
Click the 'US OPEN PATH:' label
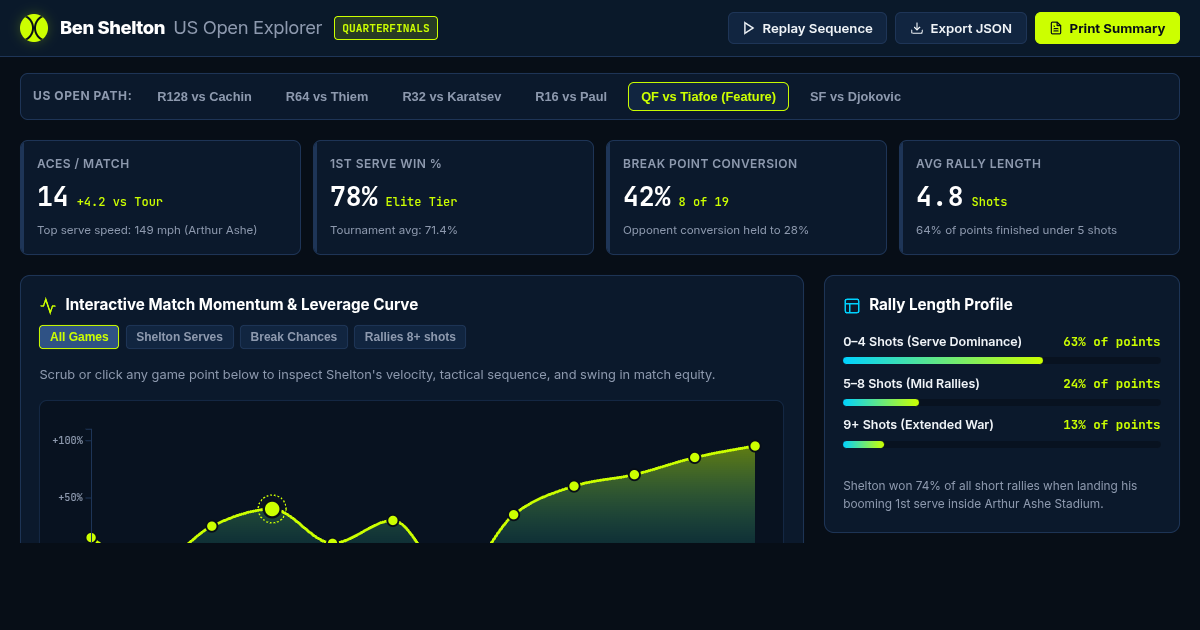pyautogui.click(x=82, y=96)
